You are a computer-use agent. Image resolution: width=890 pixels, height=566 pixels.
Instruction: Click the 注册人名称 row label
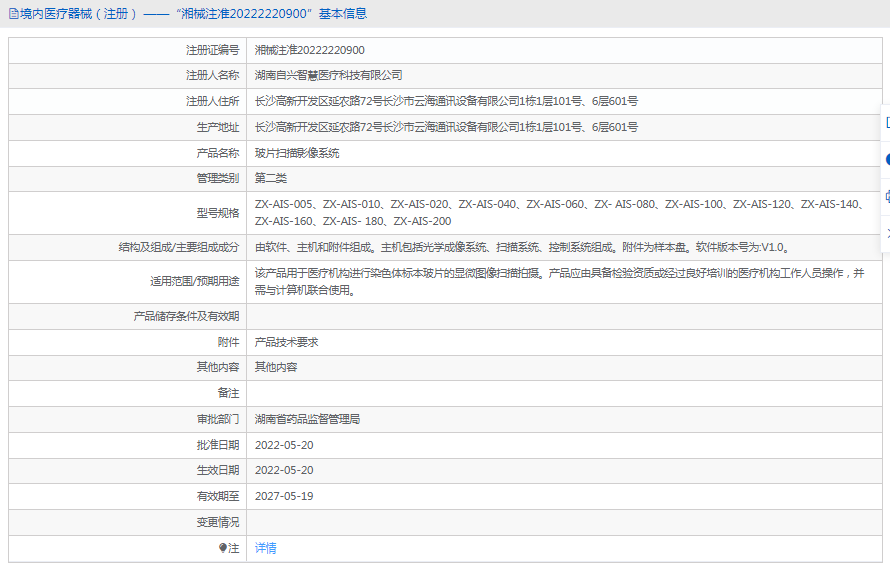213,75
